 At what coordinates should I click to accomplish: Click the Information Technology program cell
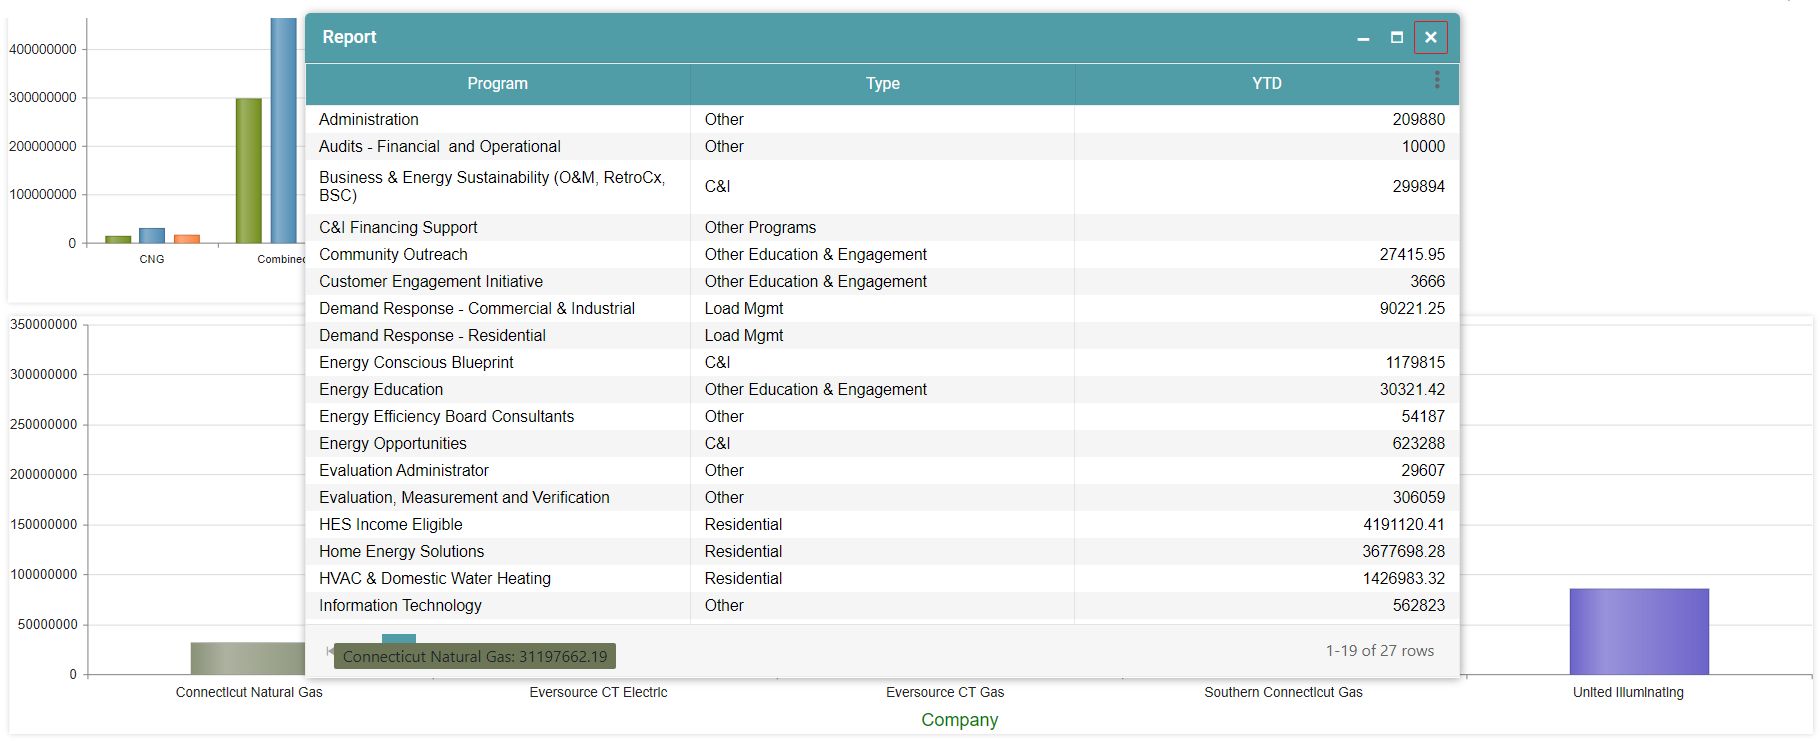coord(400,606)
